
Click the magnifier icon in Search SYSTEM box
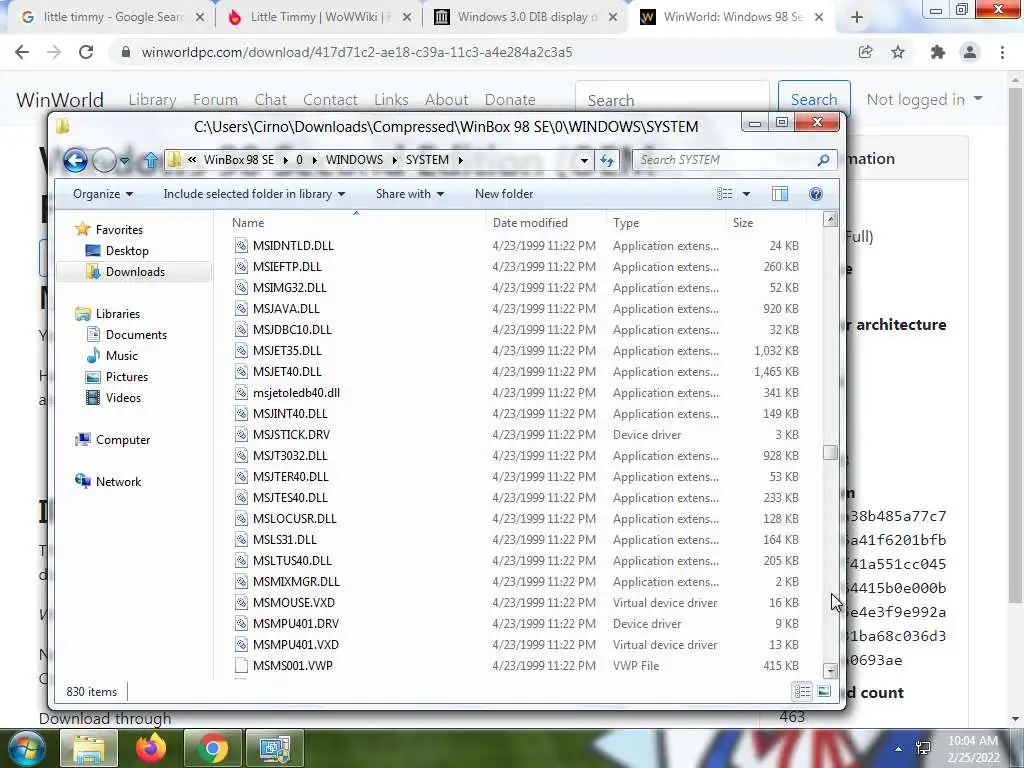[x=823, y=160]
